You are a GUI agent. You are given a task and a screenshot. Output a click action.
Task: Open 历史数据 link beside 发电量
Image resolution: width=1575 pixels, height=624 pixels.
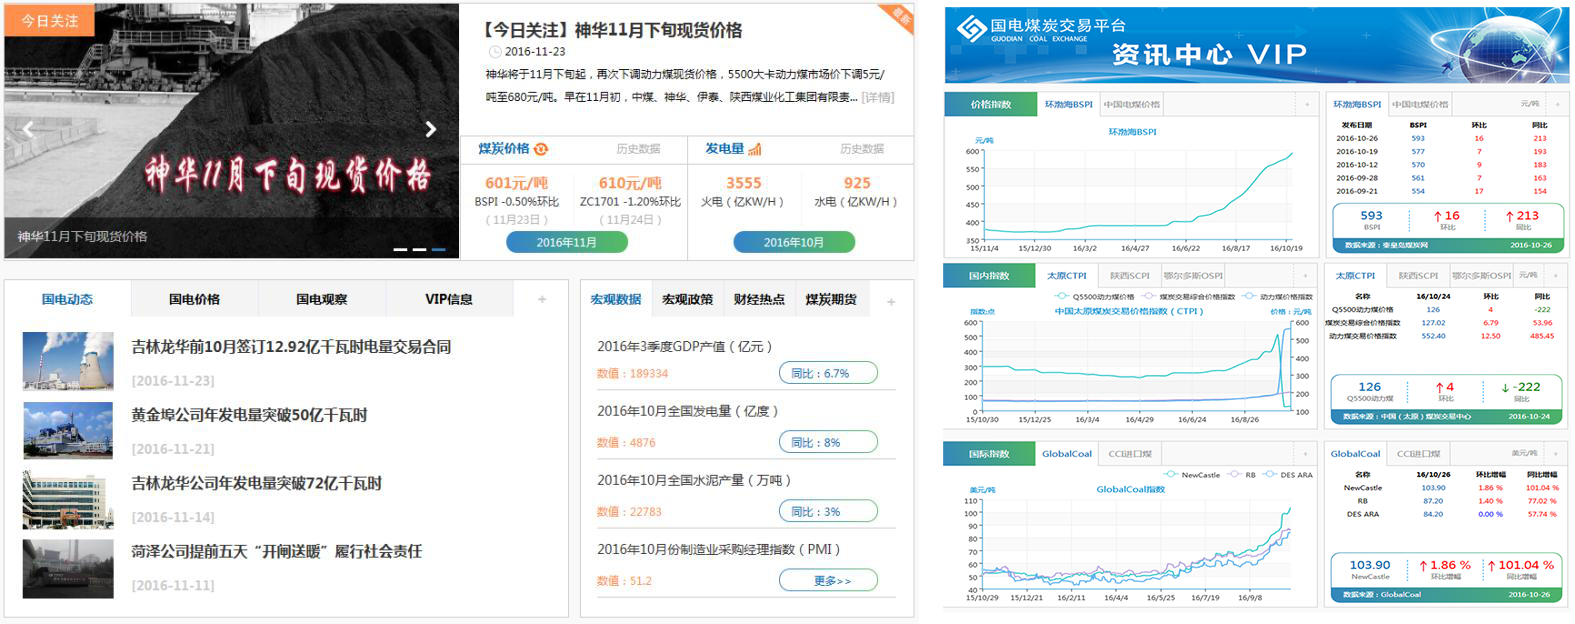tap(862, 149)
